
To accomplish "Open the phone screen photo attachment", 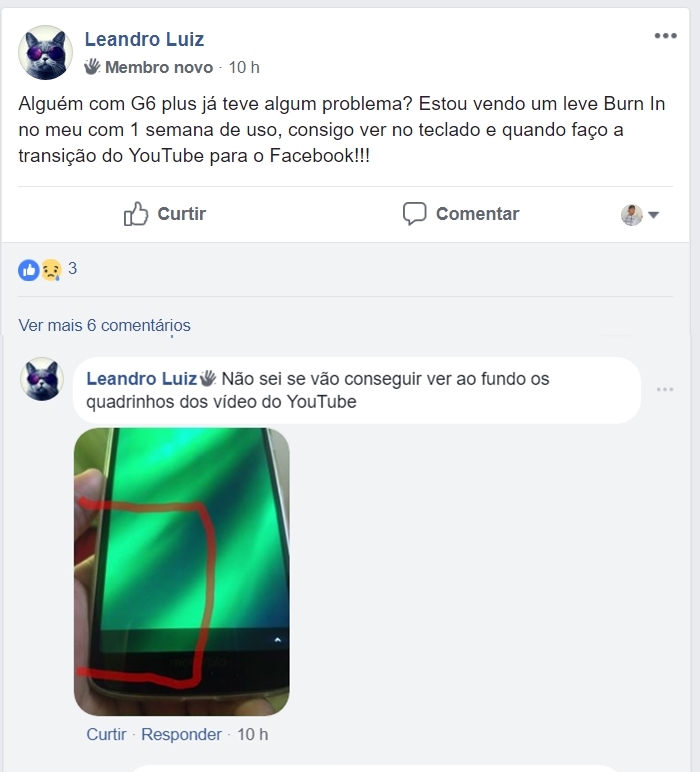I will tap(182, 572).
